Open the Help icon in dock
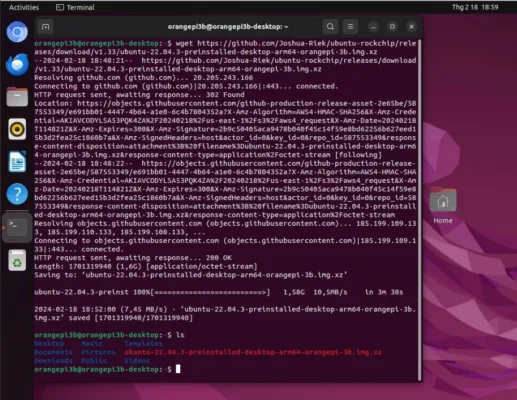 coord(17,194)
